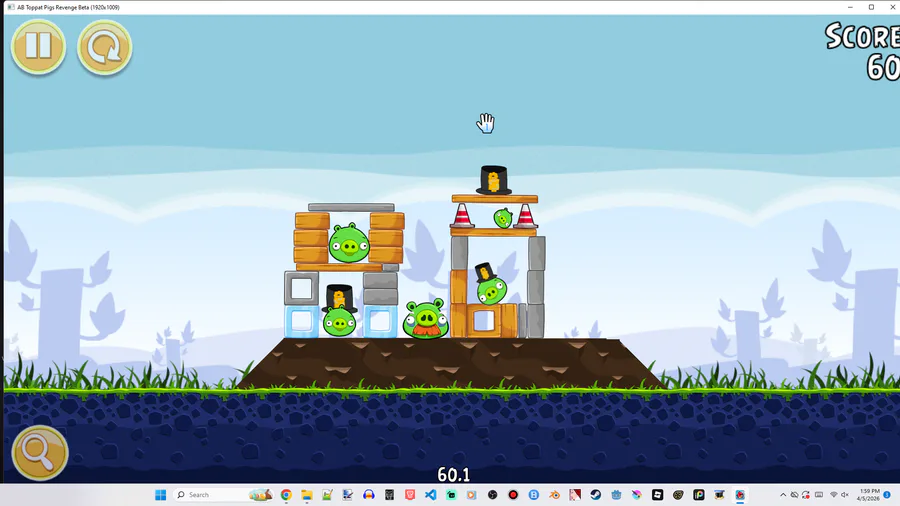Open OBS Studio from the taskbar
The width and height of the screenshot is (900, 506).
tap(492, 495)
